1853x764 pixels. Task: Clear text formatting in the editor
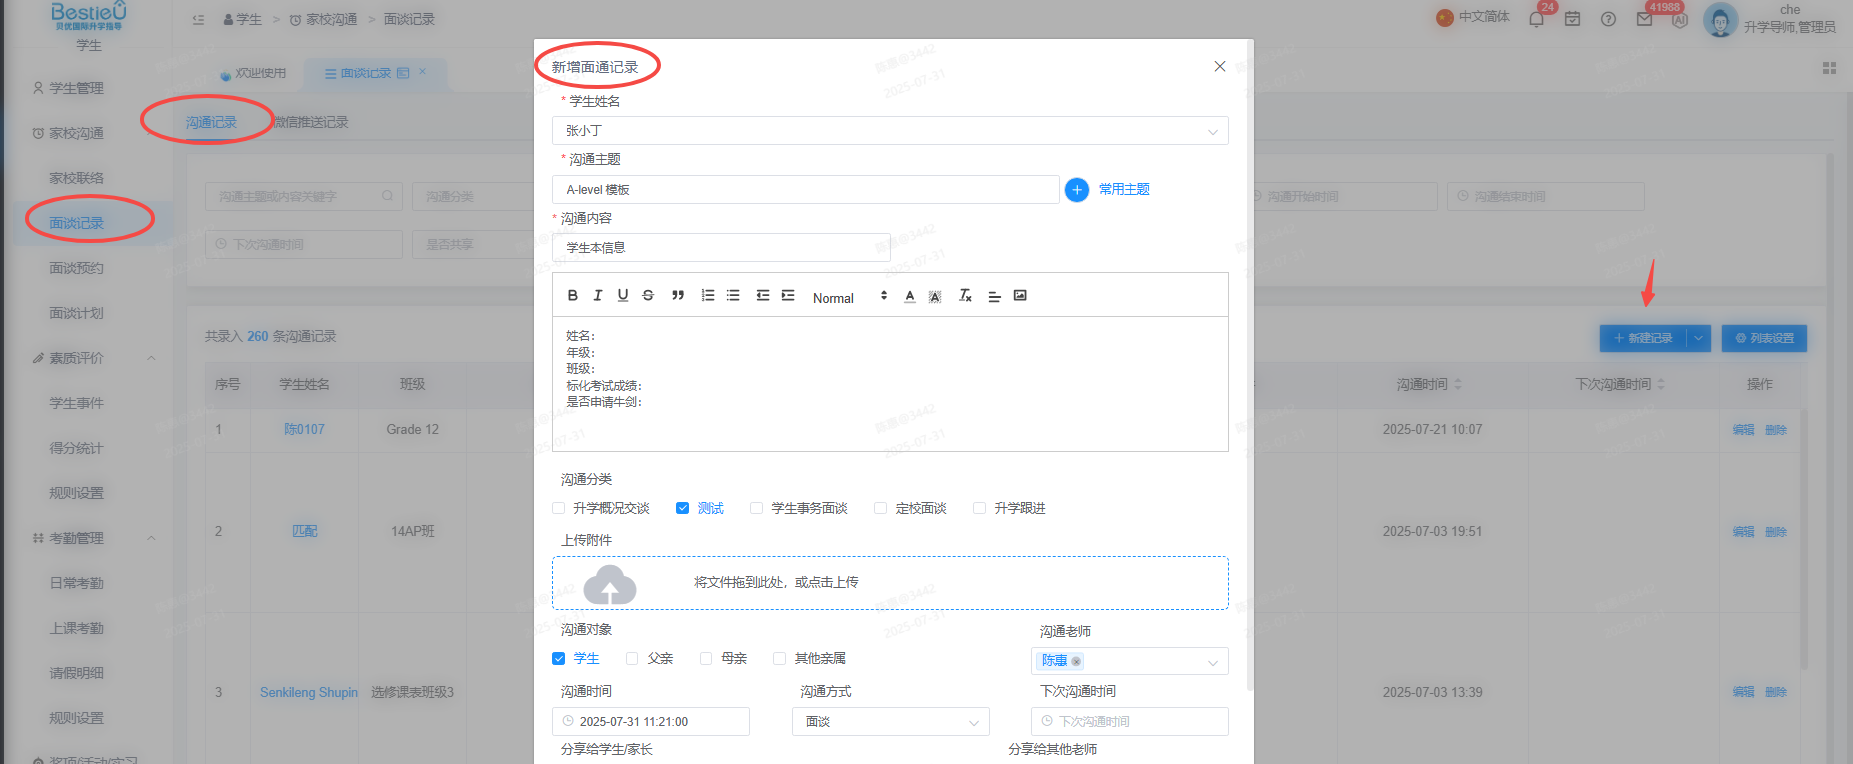pyautogui.click(x=965, y=296)
